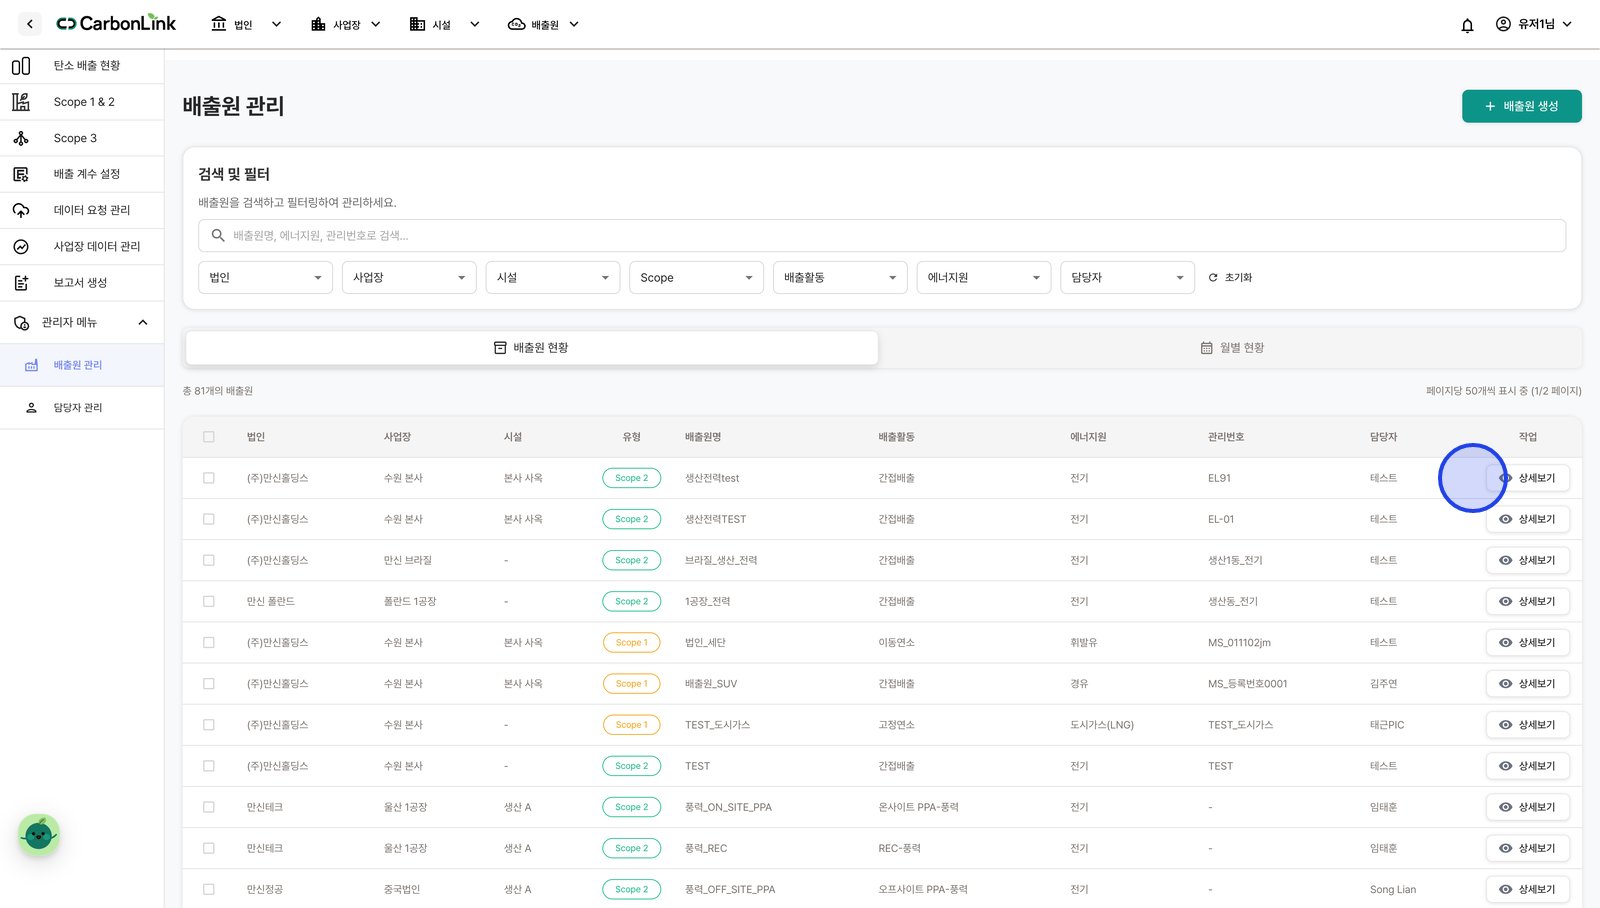1600x908 pixels.
Task: Tick the 법인_세단 row checkbox
Action: pos(209,643)
